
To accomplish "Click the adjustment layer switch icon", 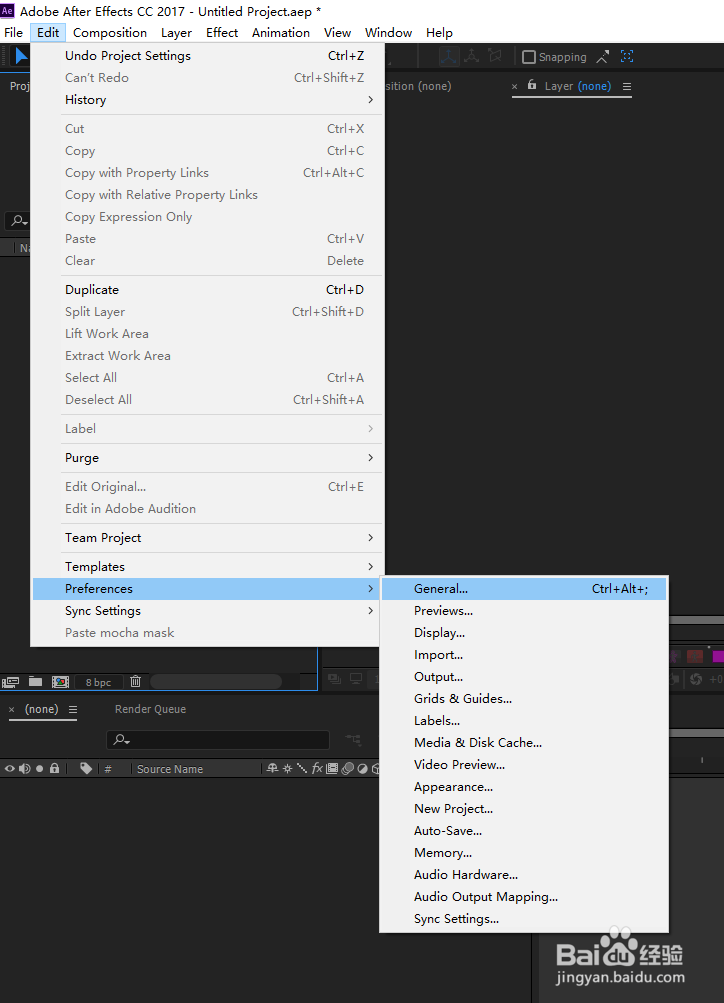I will pyautogui.click(x=363, y=768).
